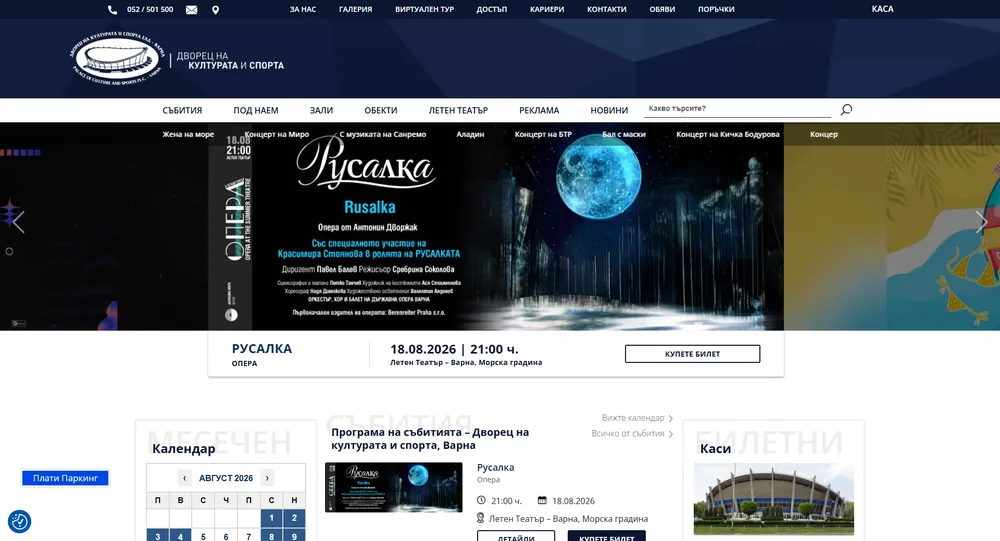Click the КАСА link

pos(883,9)
